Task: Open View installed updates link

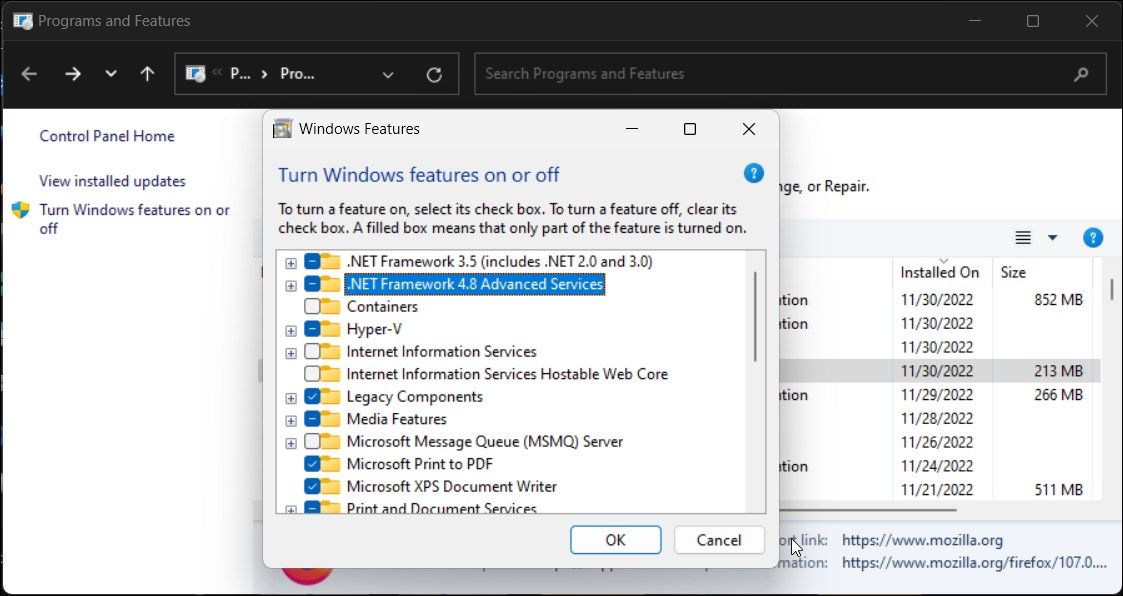Action: [112, 181]
